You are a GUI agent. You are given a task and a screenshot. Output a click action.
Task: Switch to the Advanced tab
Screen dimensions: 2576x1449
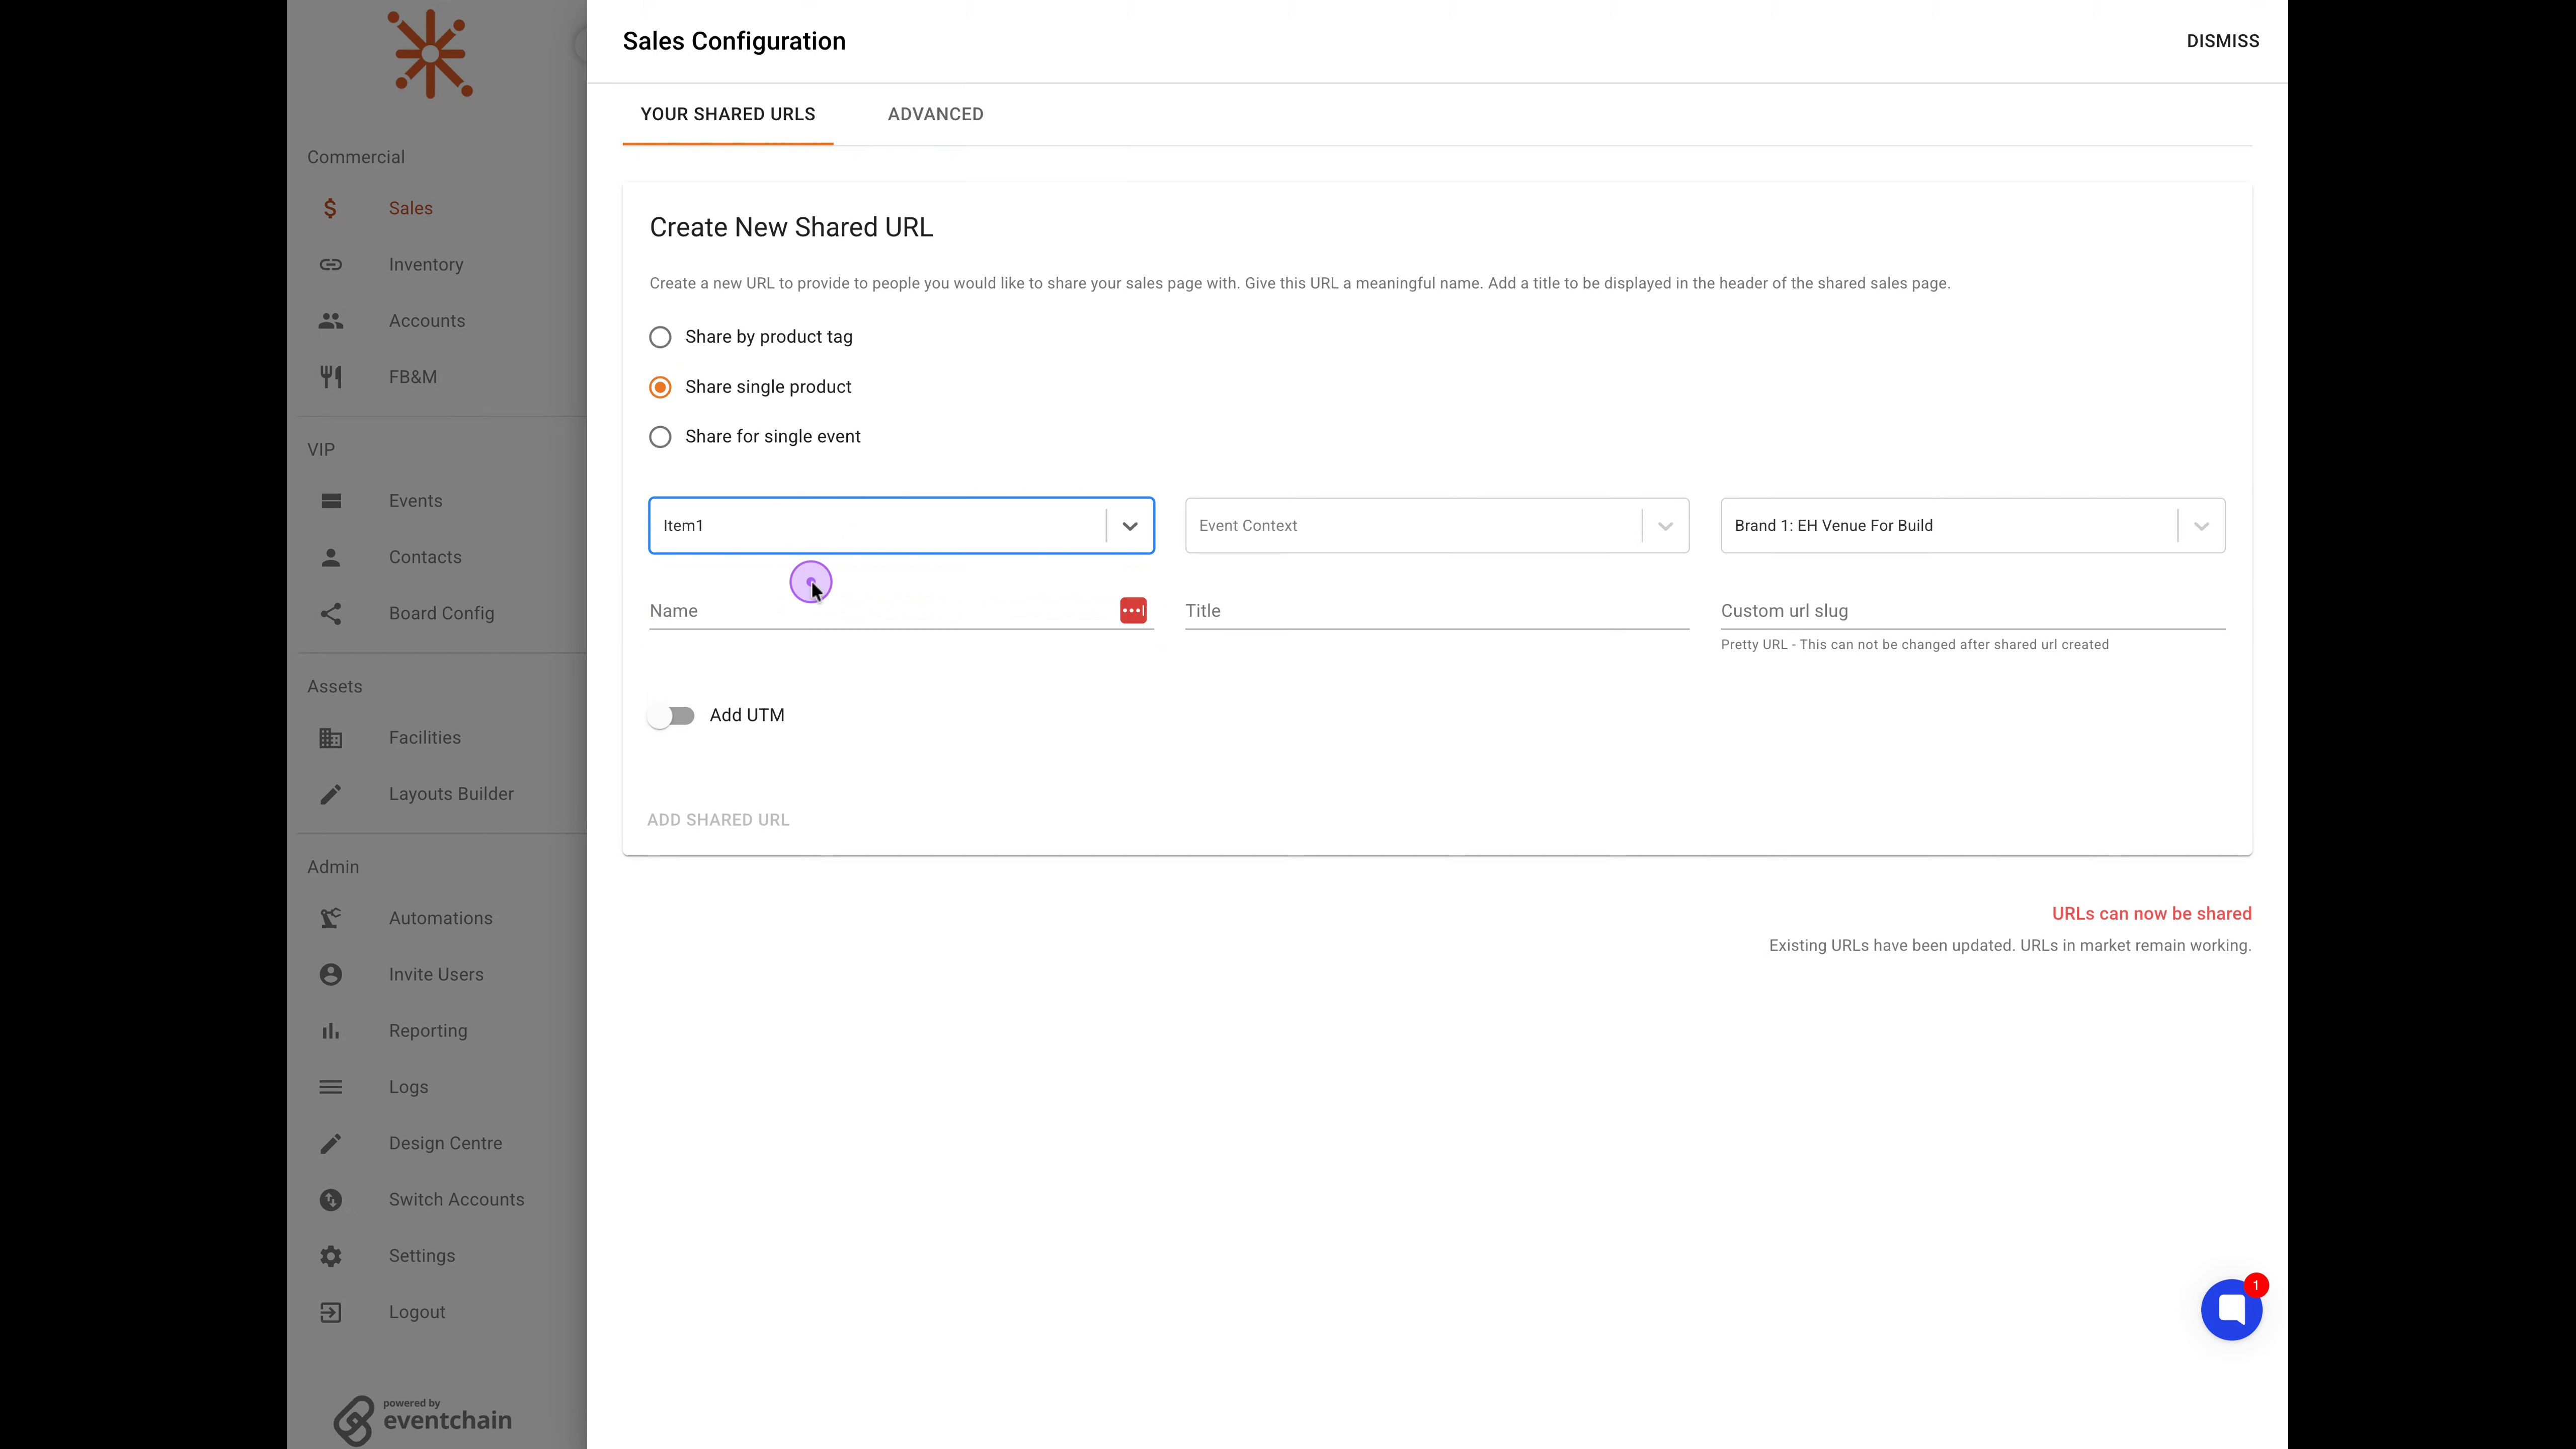[x=935, y=114]
